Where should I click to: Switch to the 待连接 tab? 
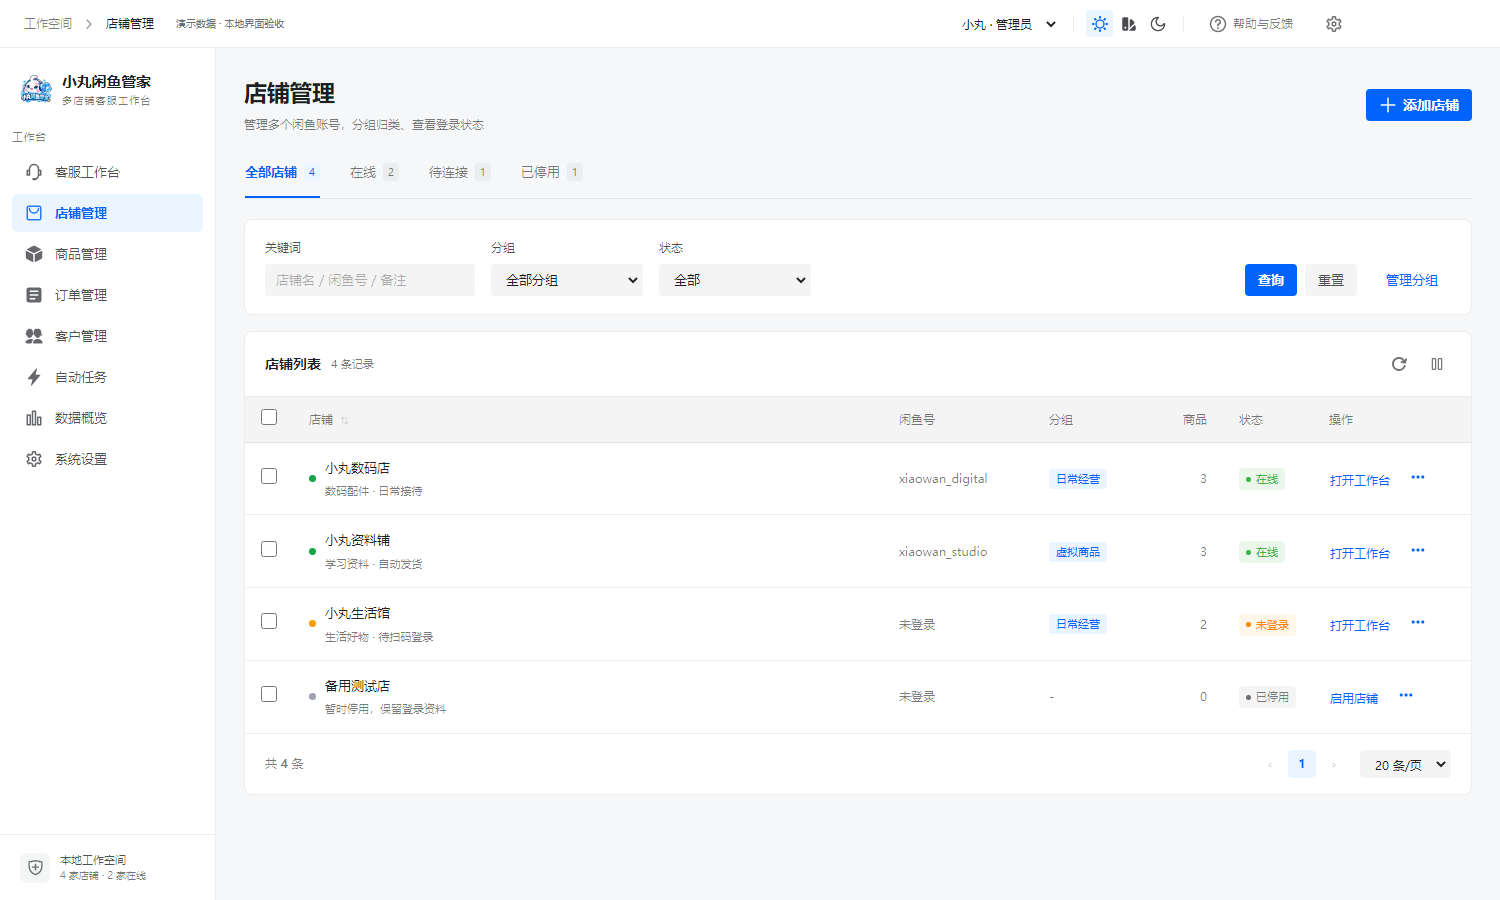(459, 172)
